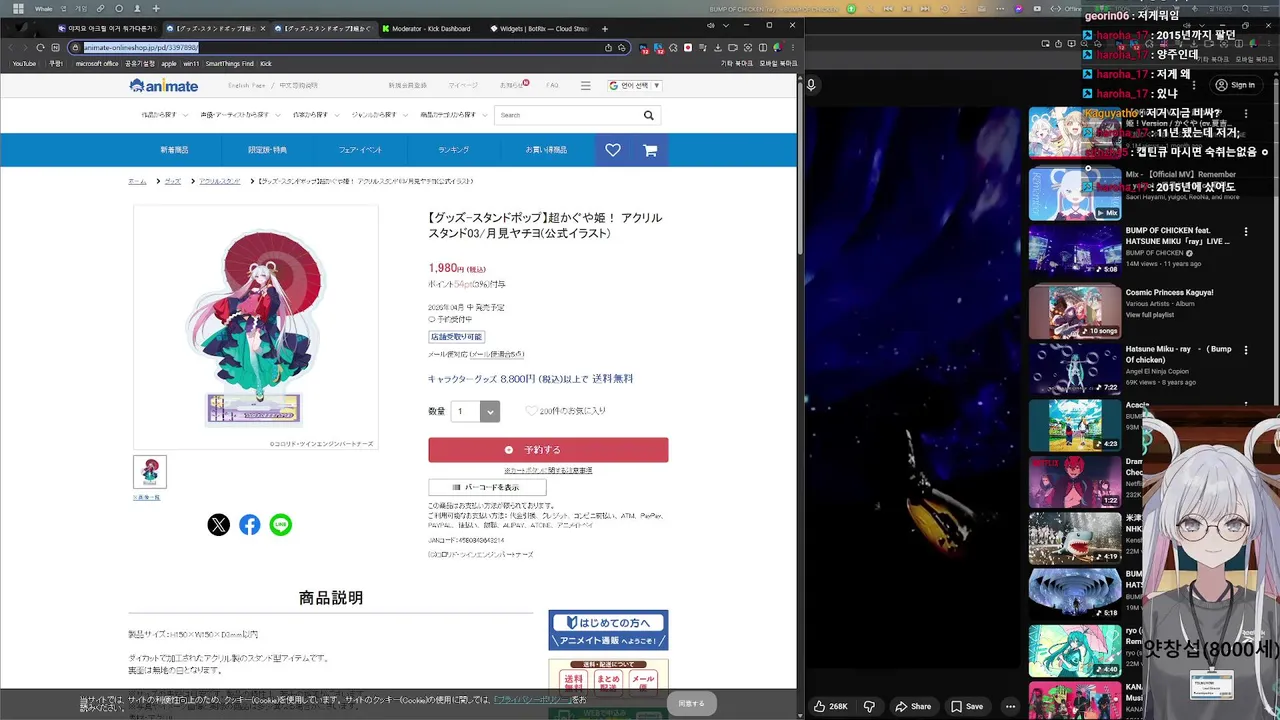Screen dimensions: 1280x720
Task: Open the FAQ link in header
Action: [552, 86]
